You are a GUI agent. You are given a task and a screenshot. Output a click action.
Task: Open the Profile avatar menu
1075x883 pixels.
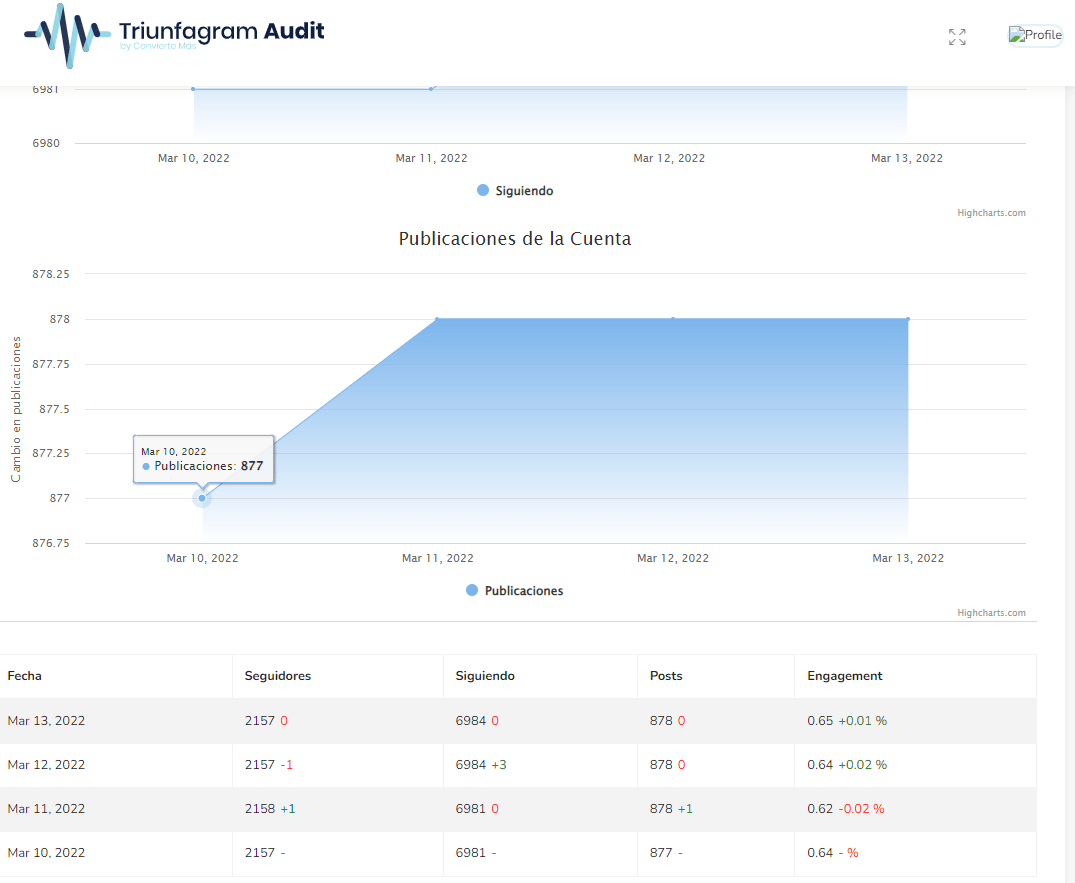coord(1035,36)
